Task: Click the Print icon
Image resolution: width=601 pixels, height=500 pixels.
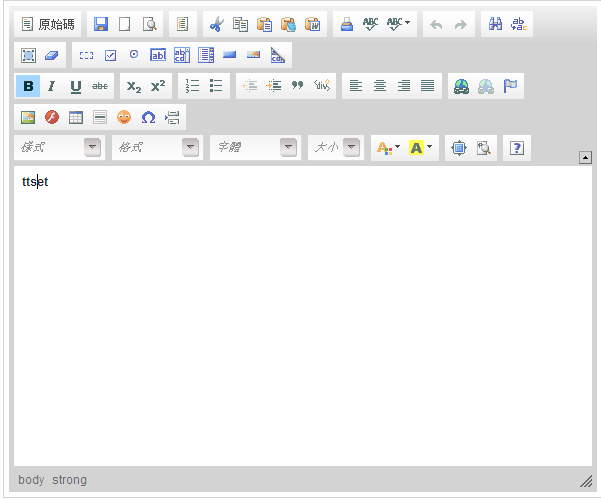Action: pyautogui.click(x=346, y=24)
